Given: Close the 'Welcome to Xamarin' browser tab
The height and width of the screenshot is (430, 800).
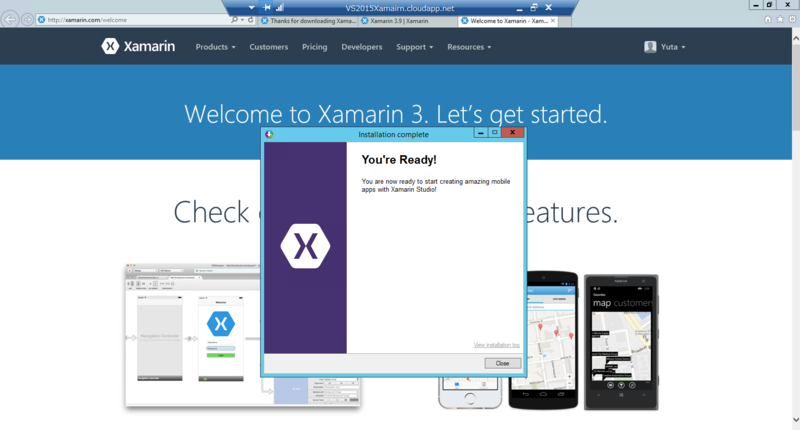Looking at the screenshot, I should (x=553, y=21).
